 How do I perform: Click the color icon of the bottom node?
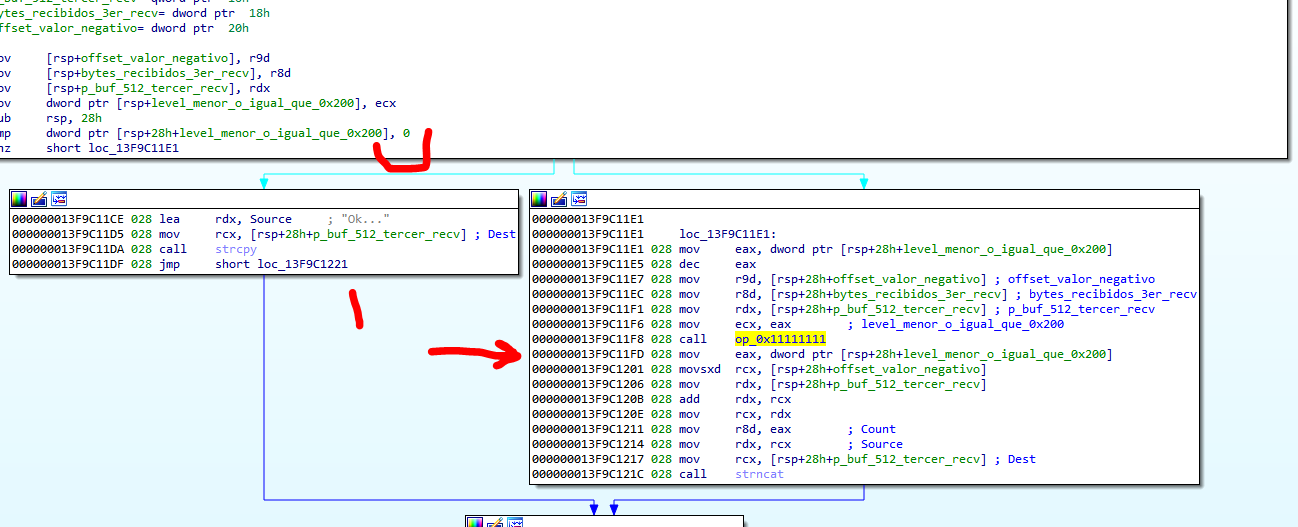point(475,522)
